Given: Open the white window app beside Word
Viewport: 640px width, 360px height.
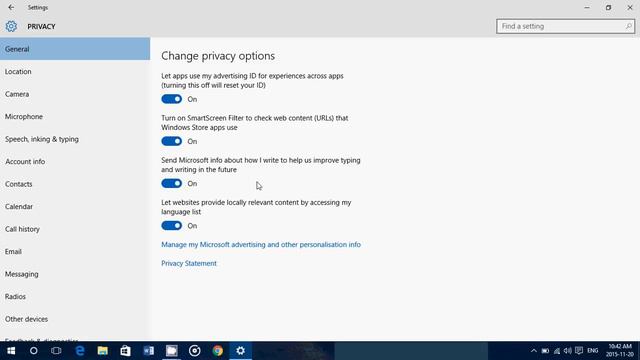Looking at the screenshot, I should pos(171,351).
